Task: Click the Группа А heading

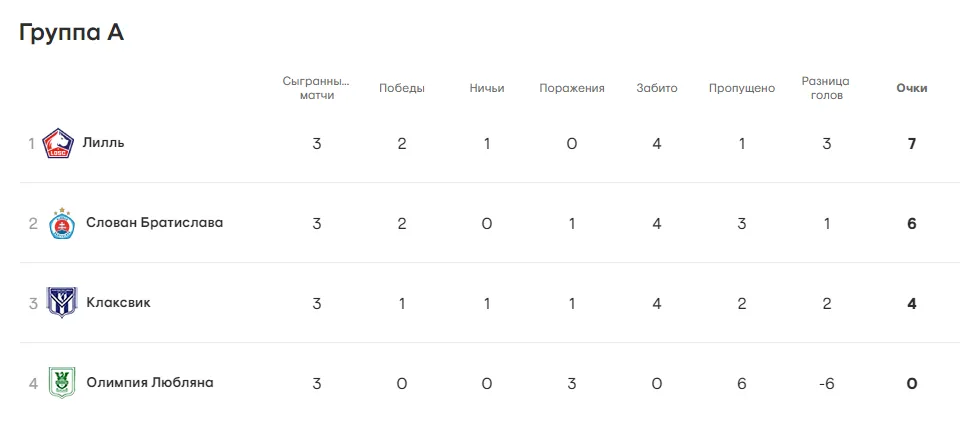Action: point(71,32)
